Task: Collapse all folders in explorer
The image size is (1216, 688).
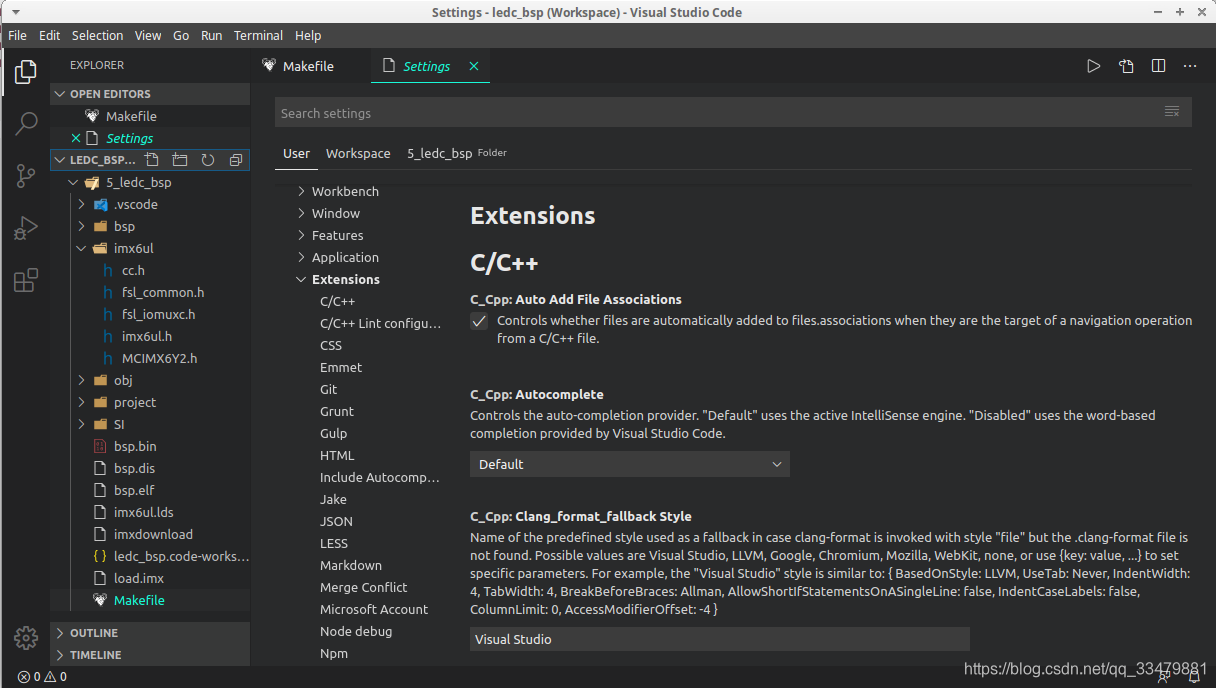Action: 236,160
